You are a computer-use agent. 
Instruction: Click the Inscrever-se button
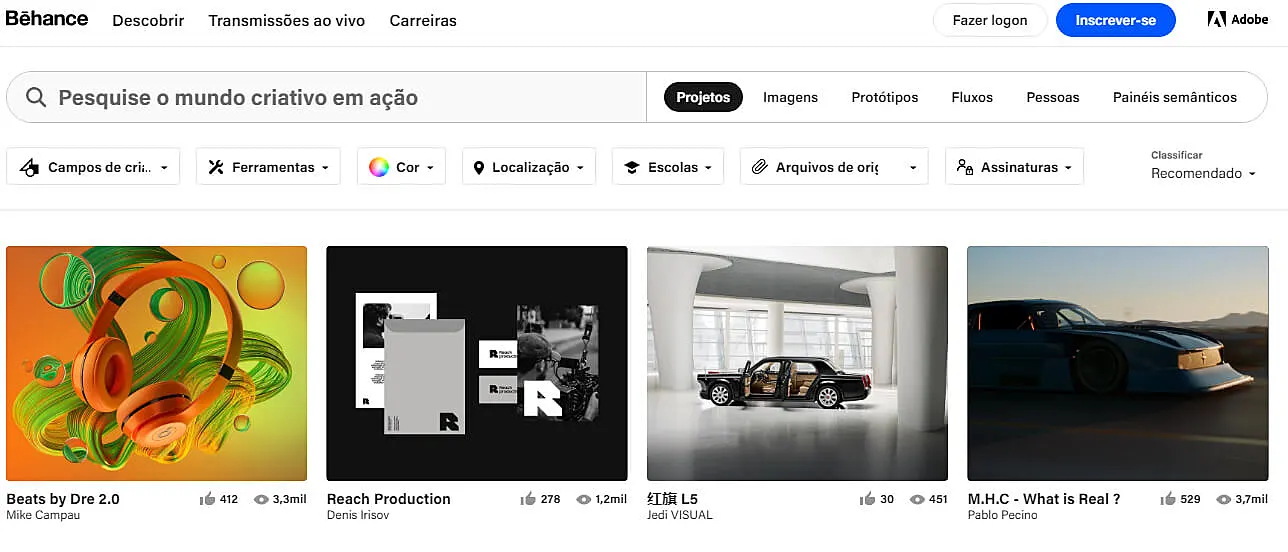coord(1116,20)
